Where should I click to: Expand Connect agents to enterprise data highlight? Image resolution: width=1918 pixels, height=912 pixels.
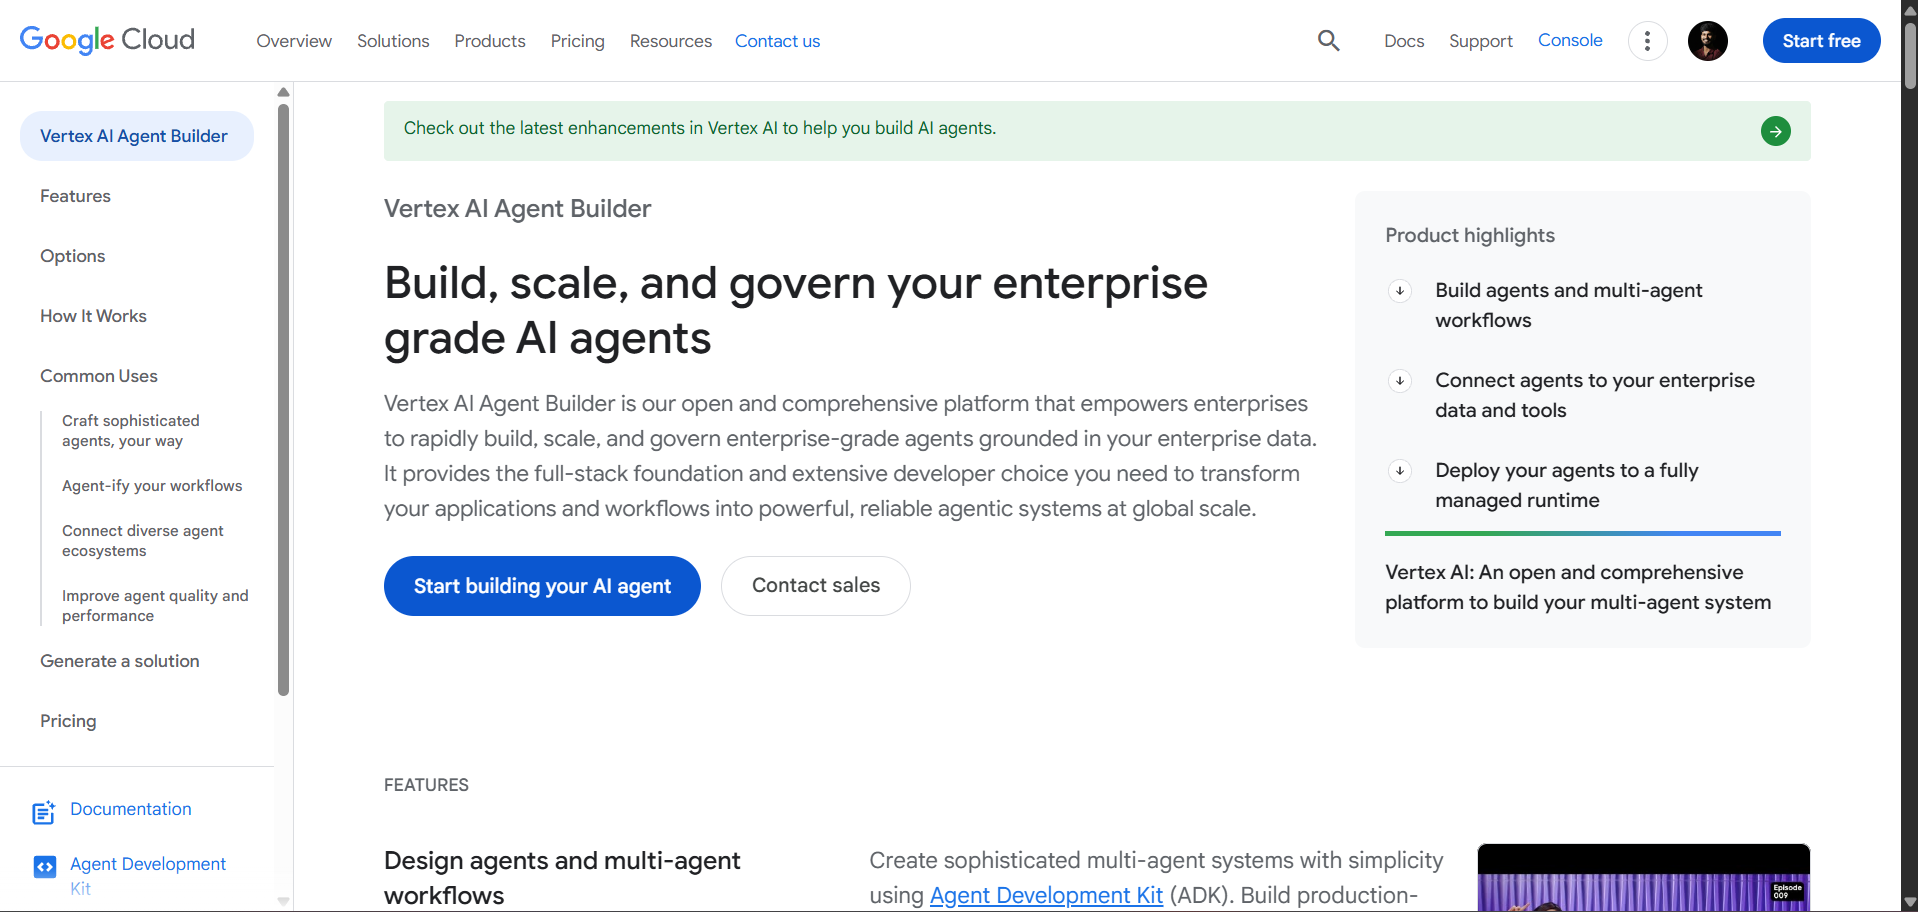[1400, 381]
